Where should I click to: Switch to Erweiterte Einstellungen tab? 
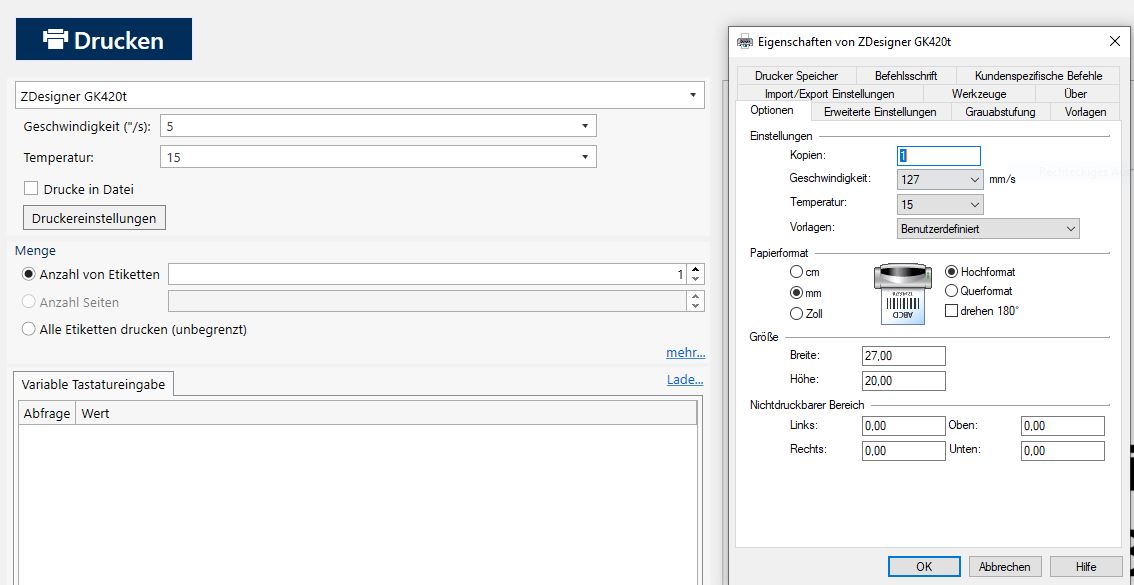point(880,111)
